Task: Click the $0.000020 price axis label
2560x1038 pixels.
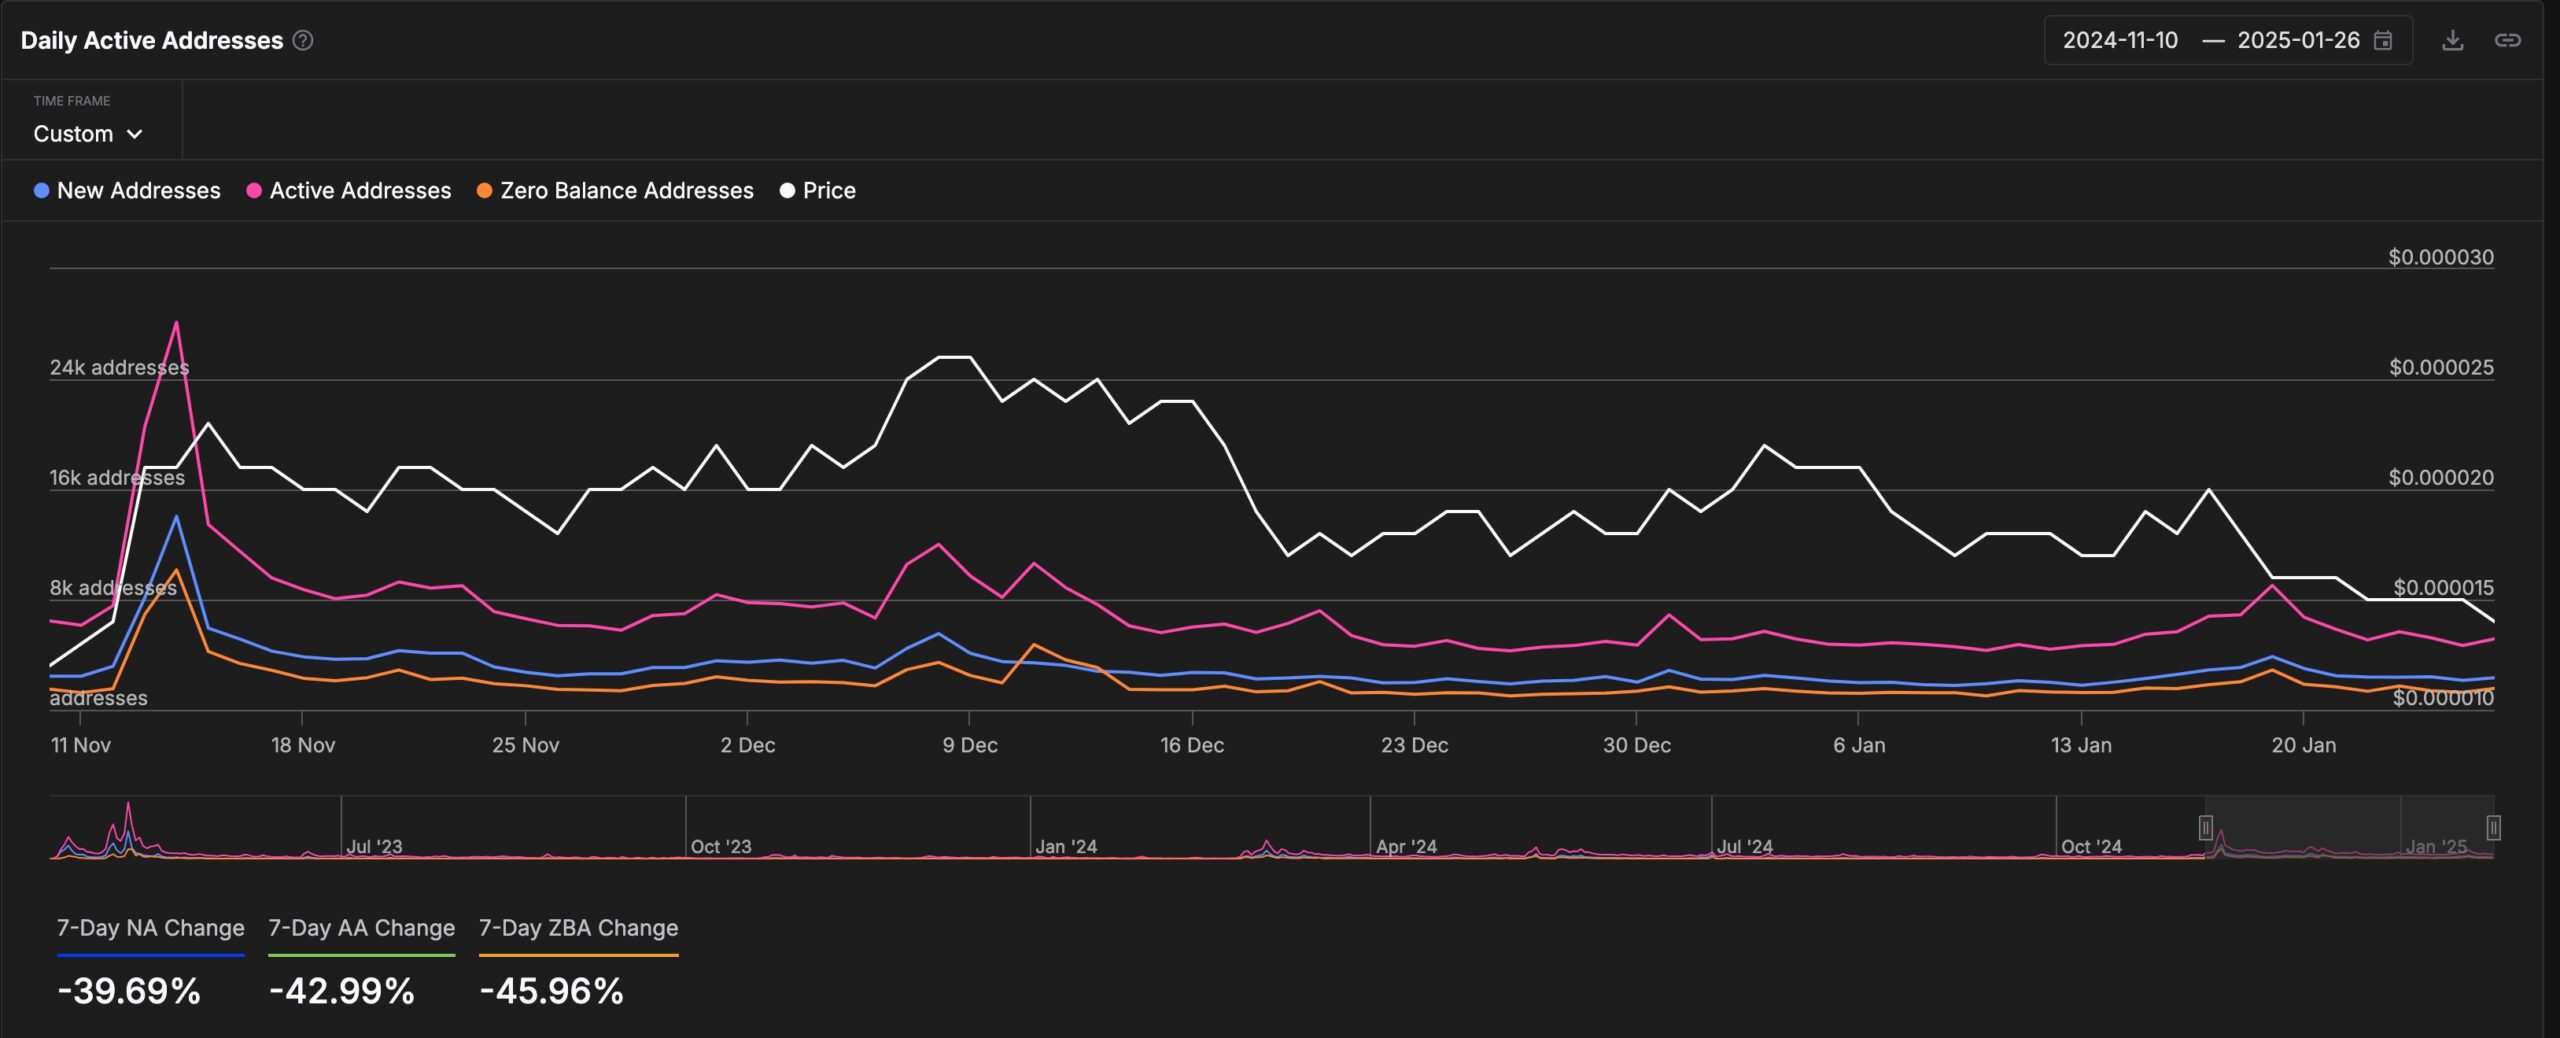Action: 2441,477
